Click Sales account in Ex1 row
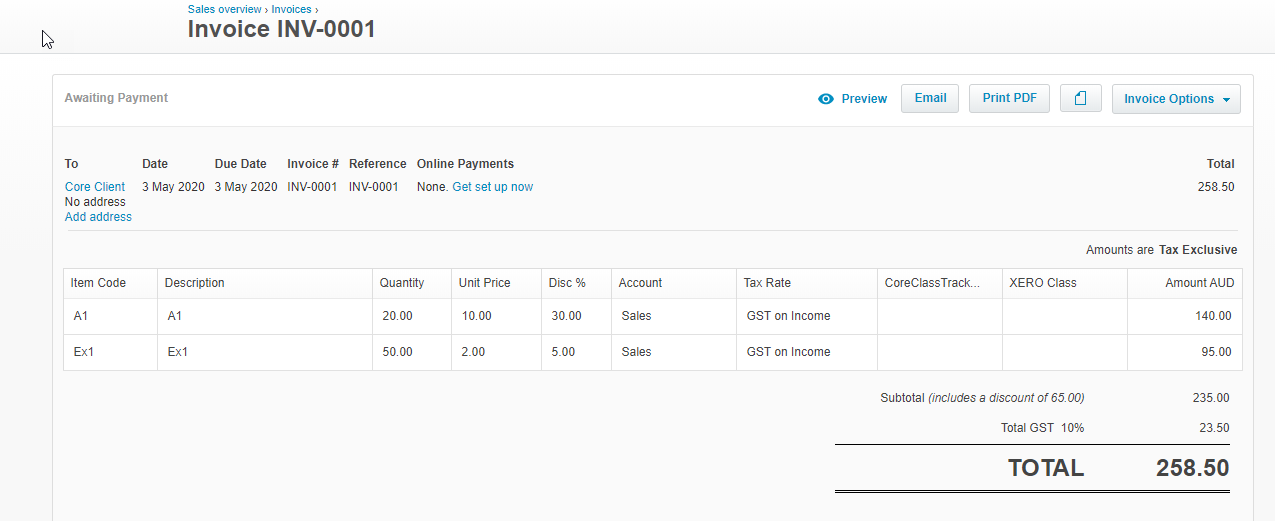Screen dimensions: 1275x521 pos(636,352)
